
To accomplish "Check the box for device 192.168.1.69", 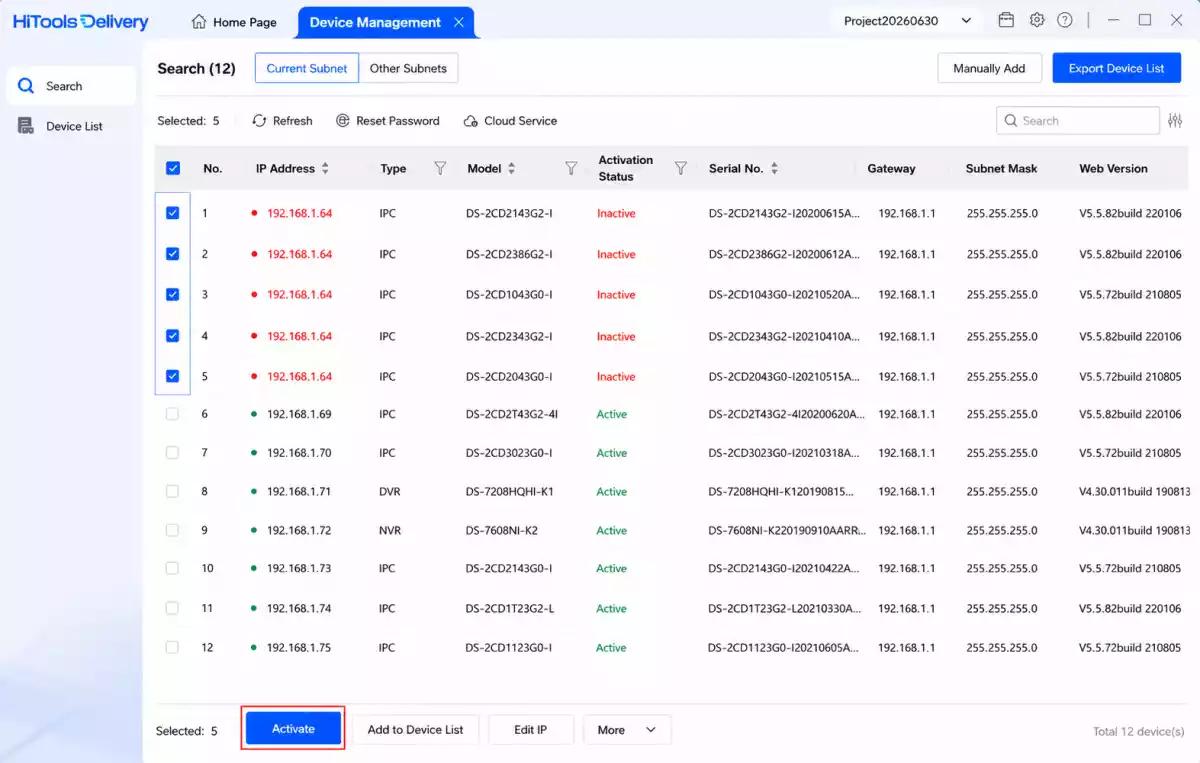I will [x=172, y=414].
